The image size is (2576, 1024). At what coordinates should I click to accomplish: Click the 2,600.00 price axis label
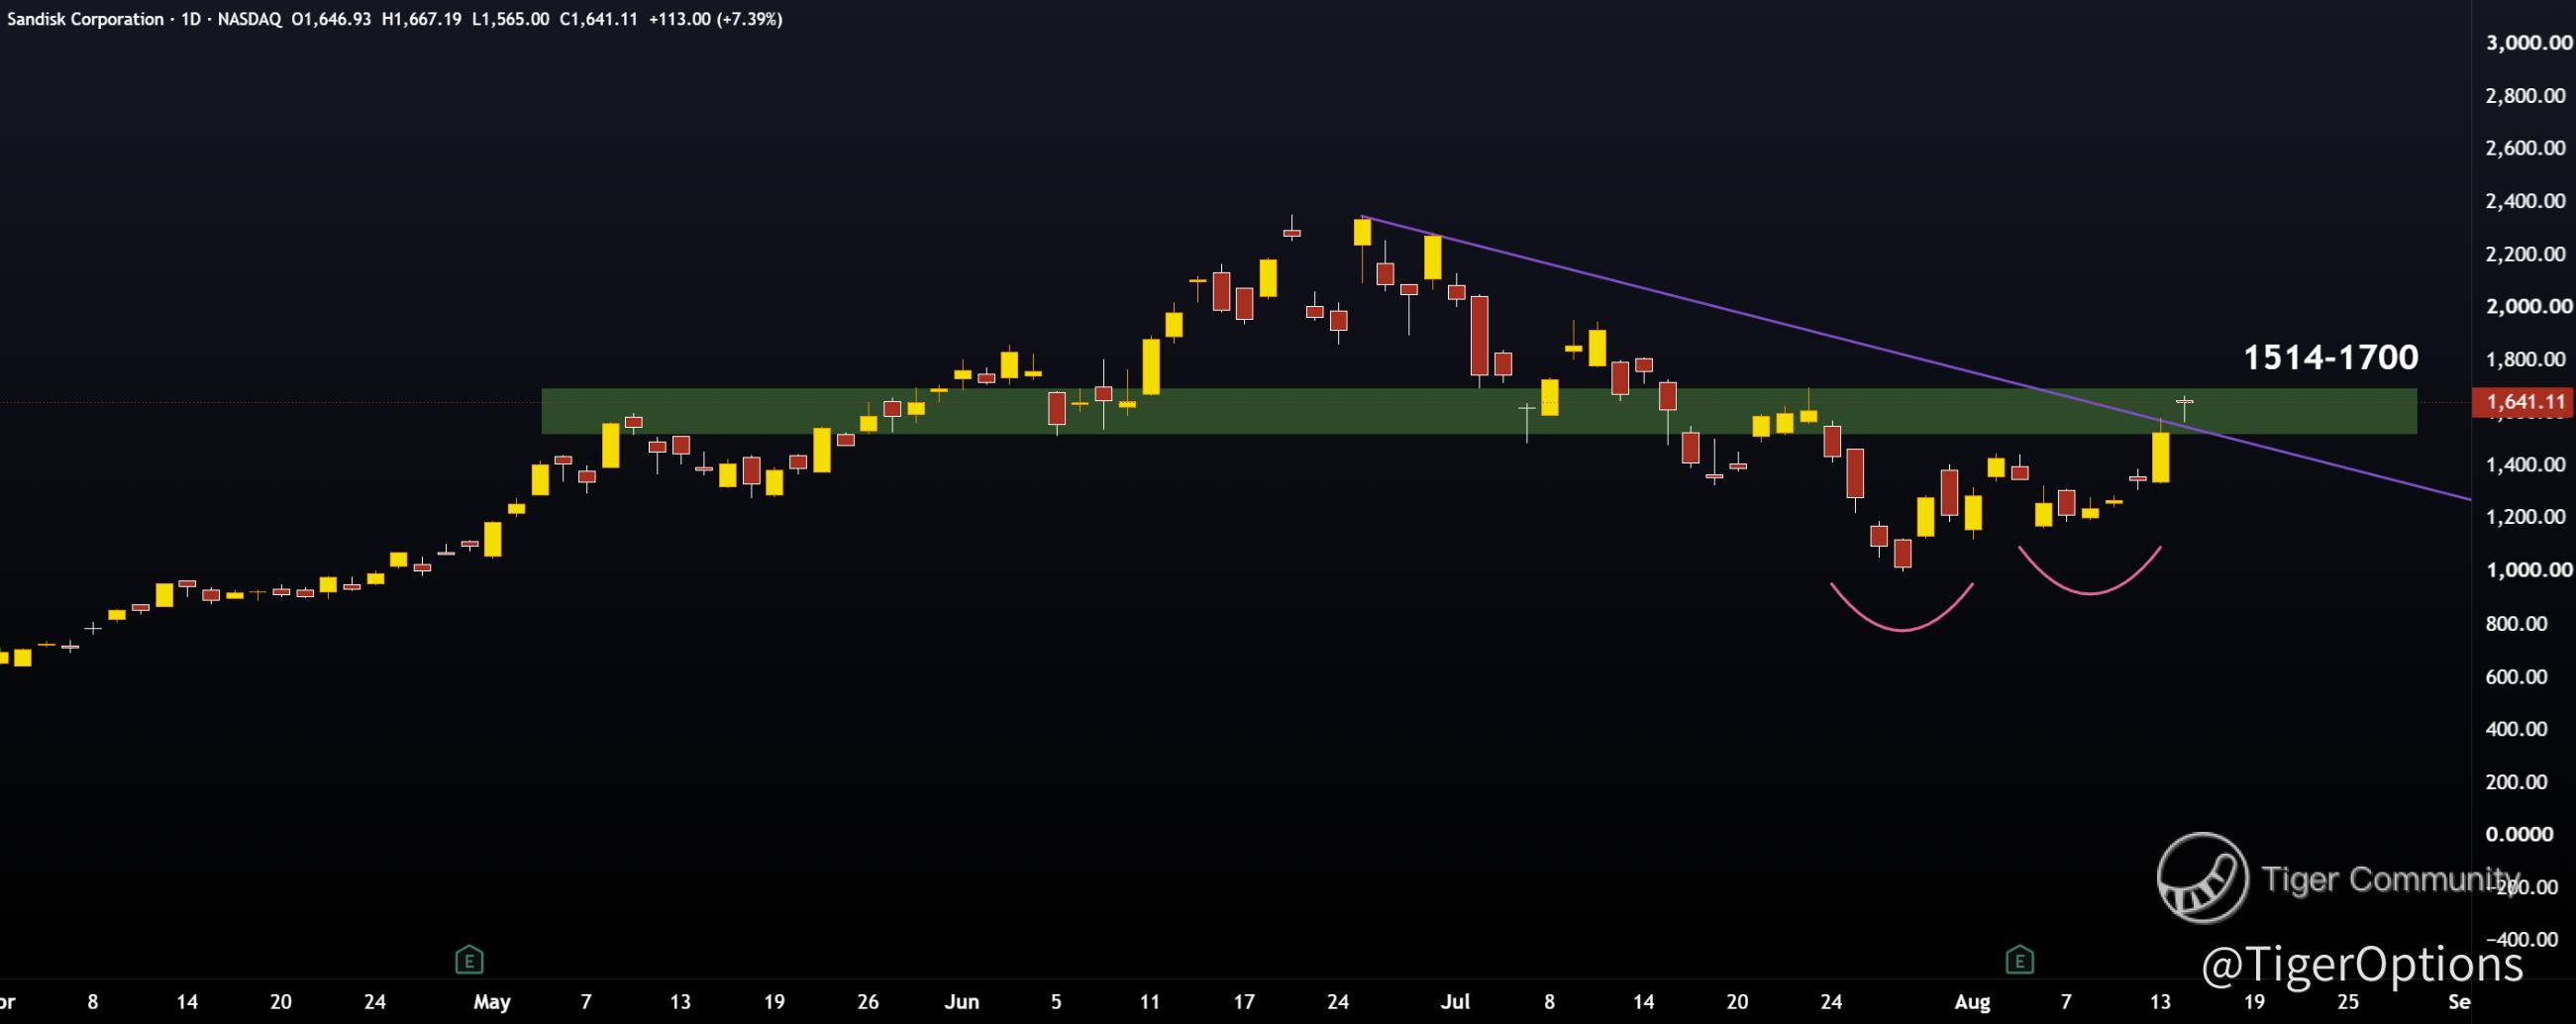pyautogui.click(x=2525, y=148)
